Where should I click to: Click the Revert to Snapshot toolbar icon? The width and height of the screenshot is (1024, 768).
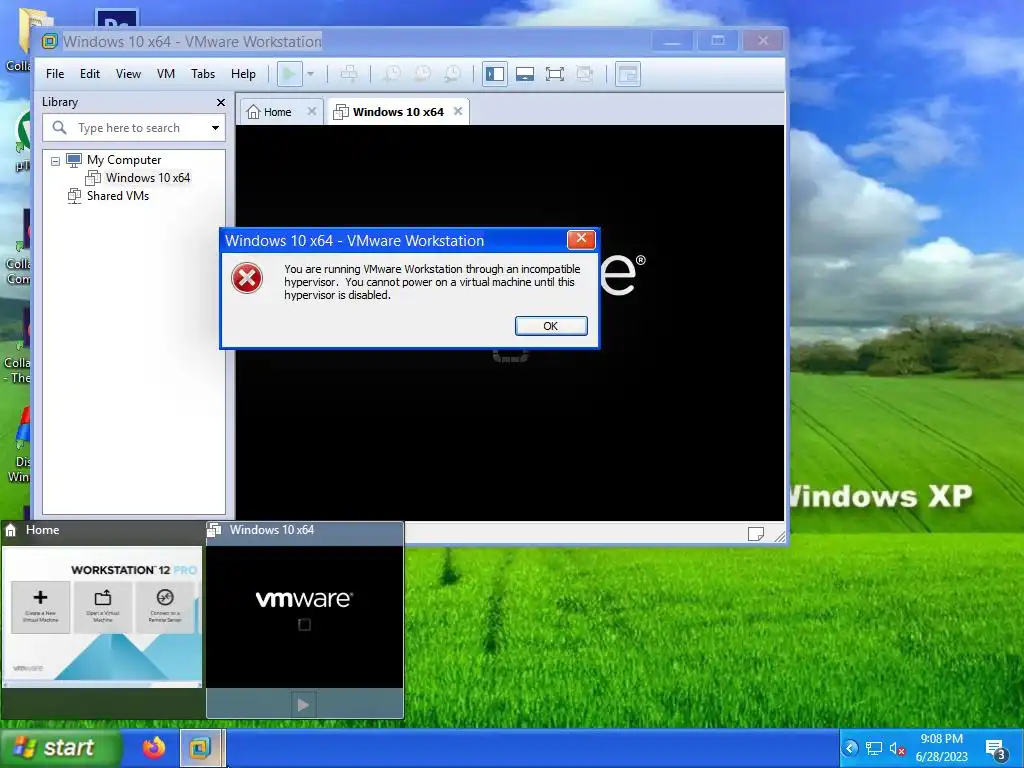pos(423,74)
